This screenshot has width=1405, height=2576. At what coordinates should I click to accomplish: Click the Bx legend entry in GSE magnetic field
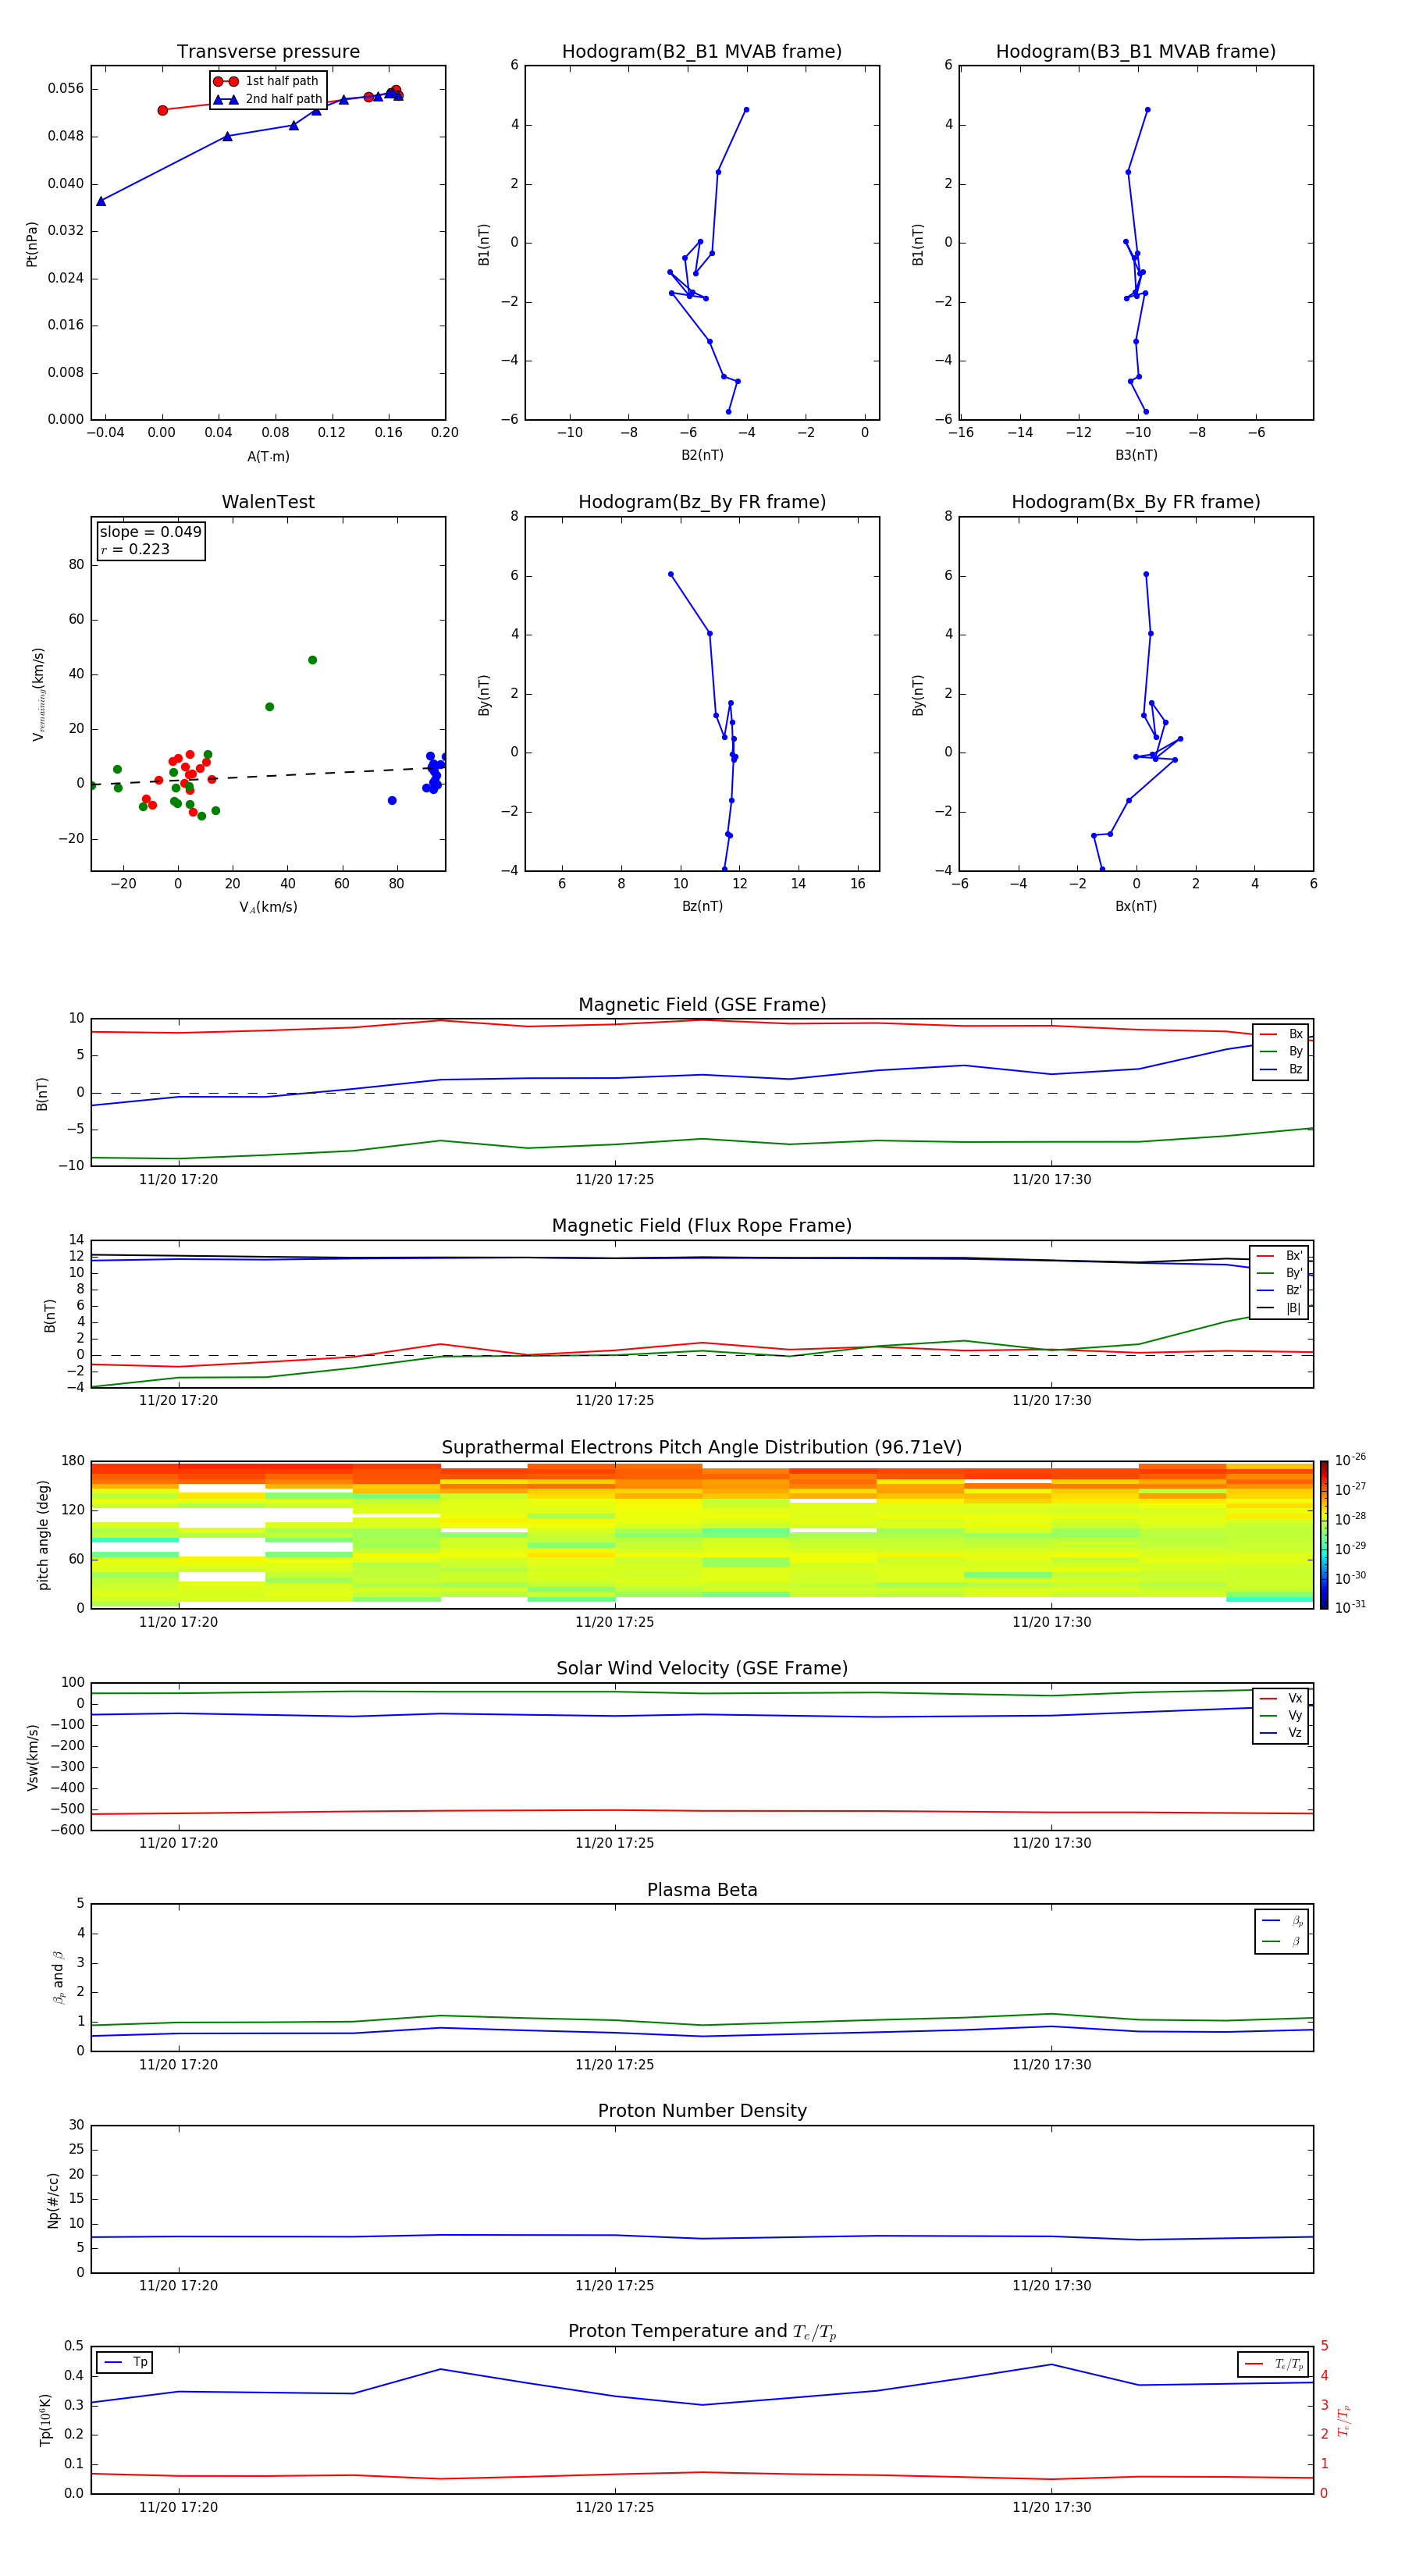tap(1281, 1034)
